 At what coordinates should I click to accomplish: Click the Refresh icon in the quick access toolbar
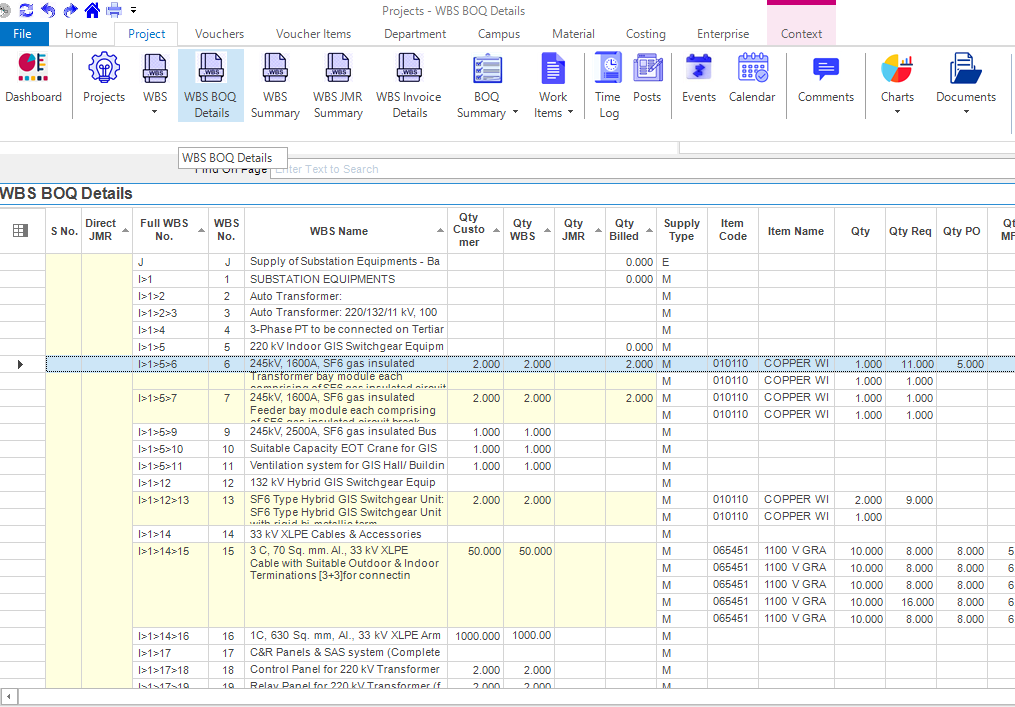pyautogui.click(x=27, y=10)
